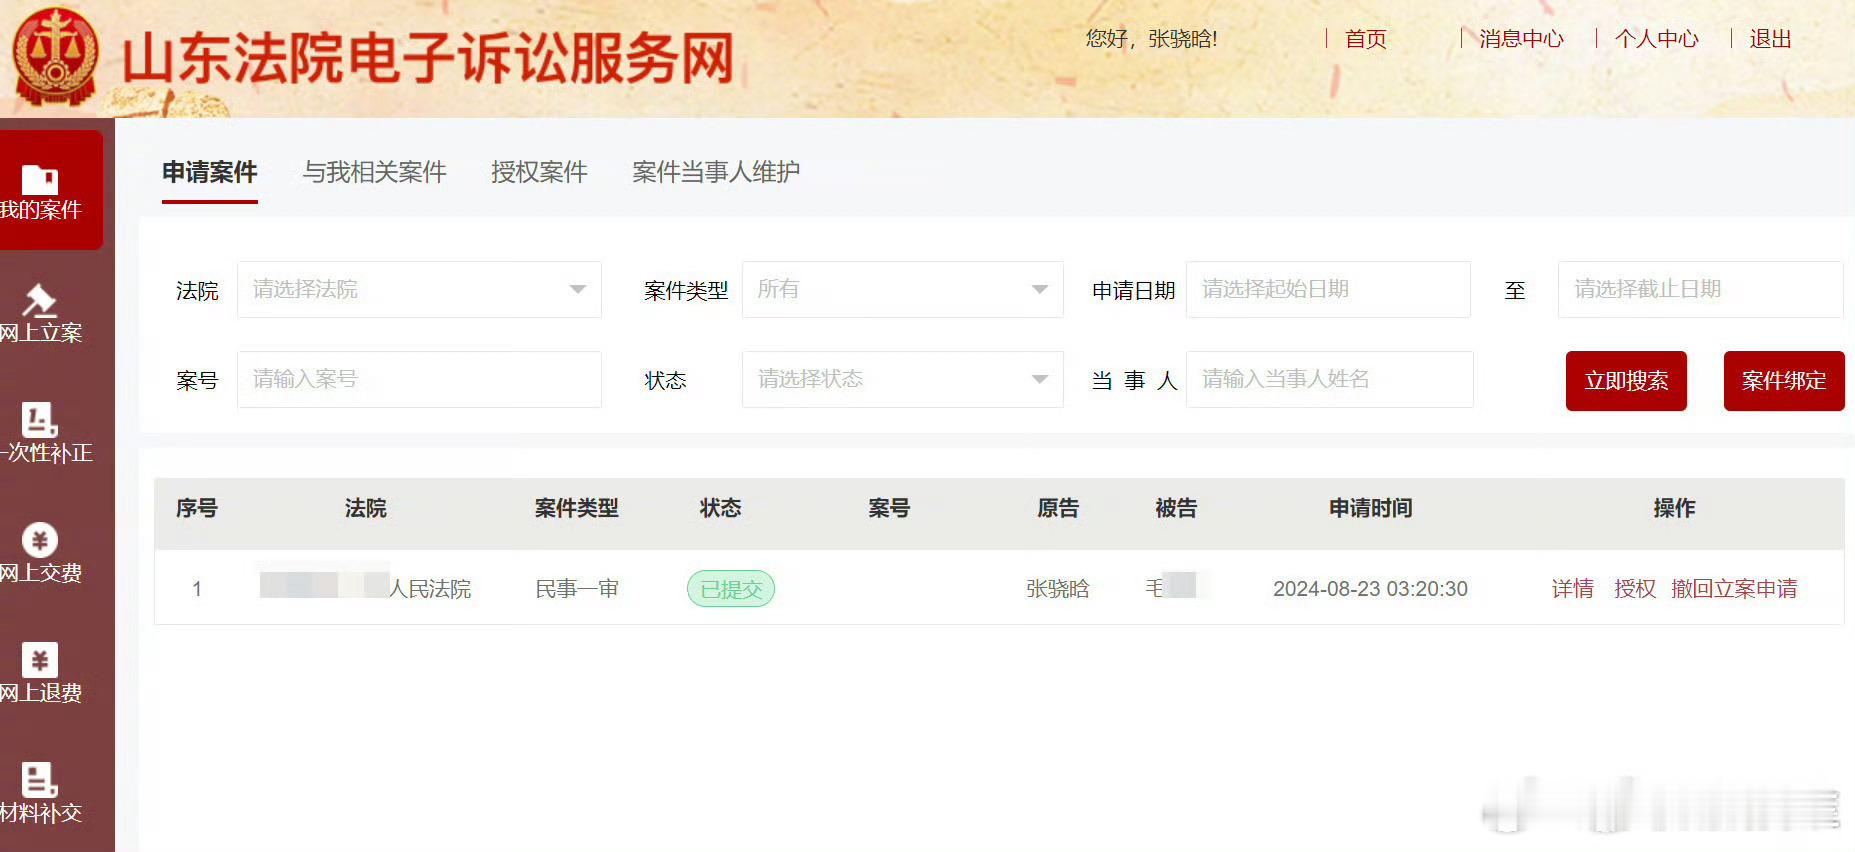The width and height of the screenshot is (1855, 852).
Task: Focus the 案号 input field
Action: pos(419,379)
